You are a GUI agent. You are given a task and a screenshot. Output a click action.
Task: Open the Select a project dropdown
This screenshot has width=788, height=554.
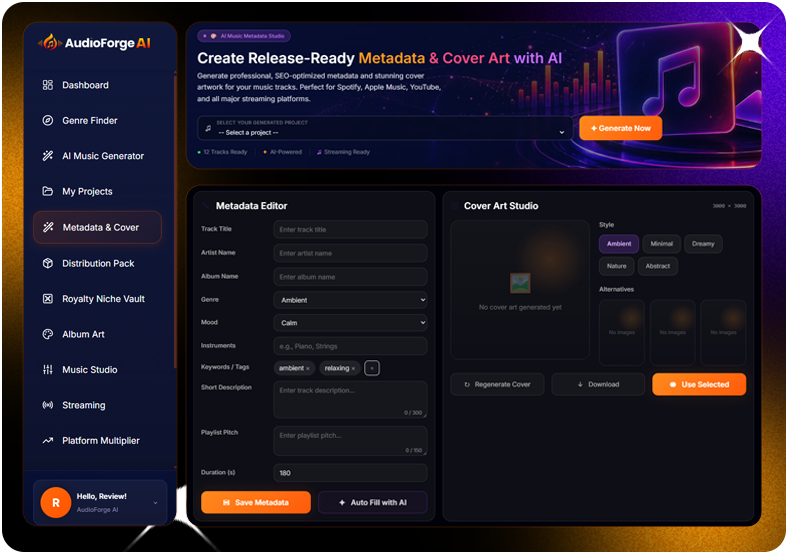(385, 128)
